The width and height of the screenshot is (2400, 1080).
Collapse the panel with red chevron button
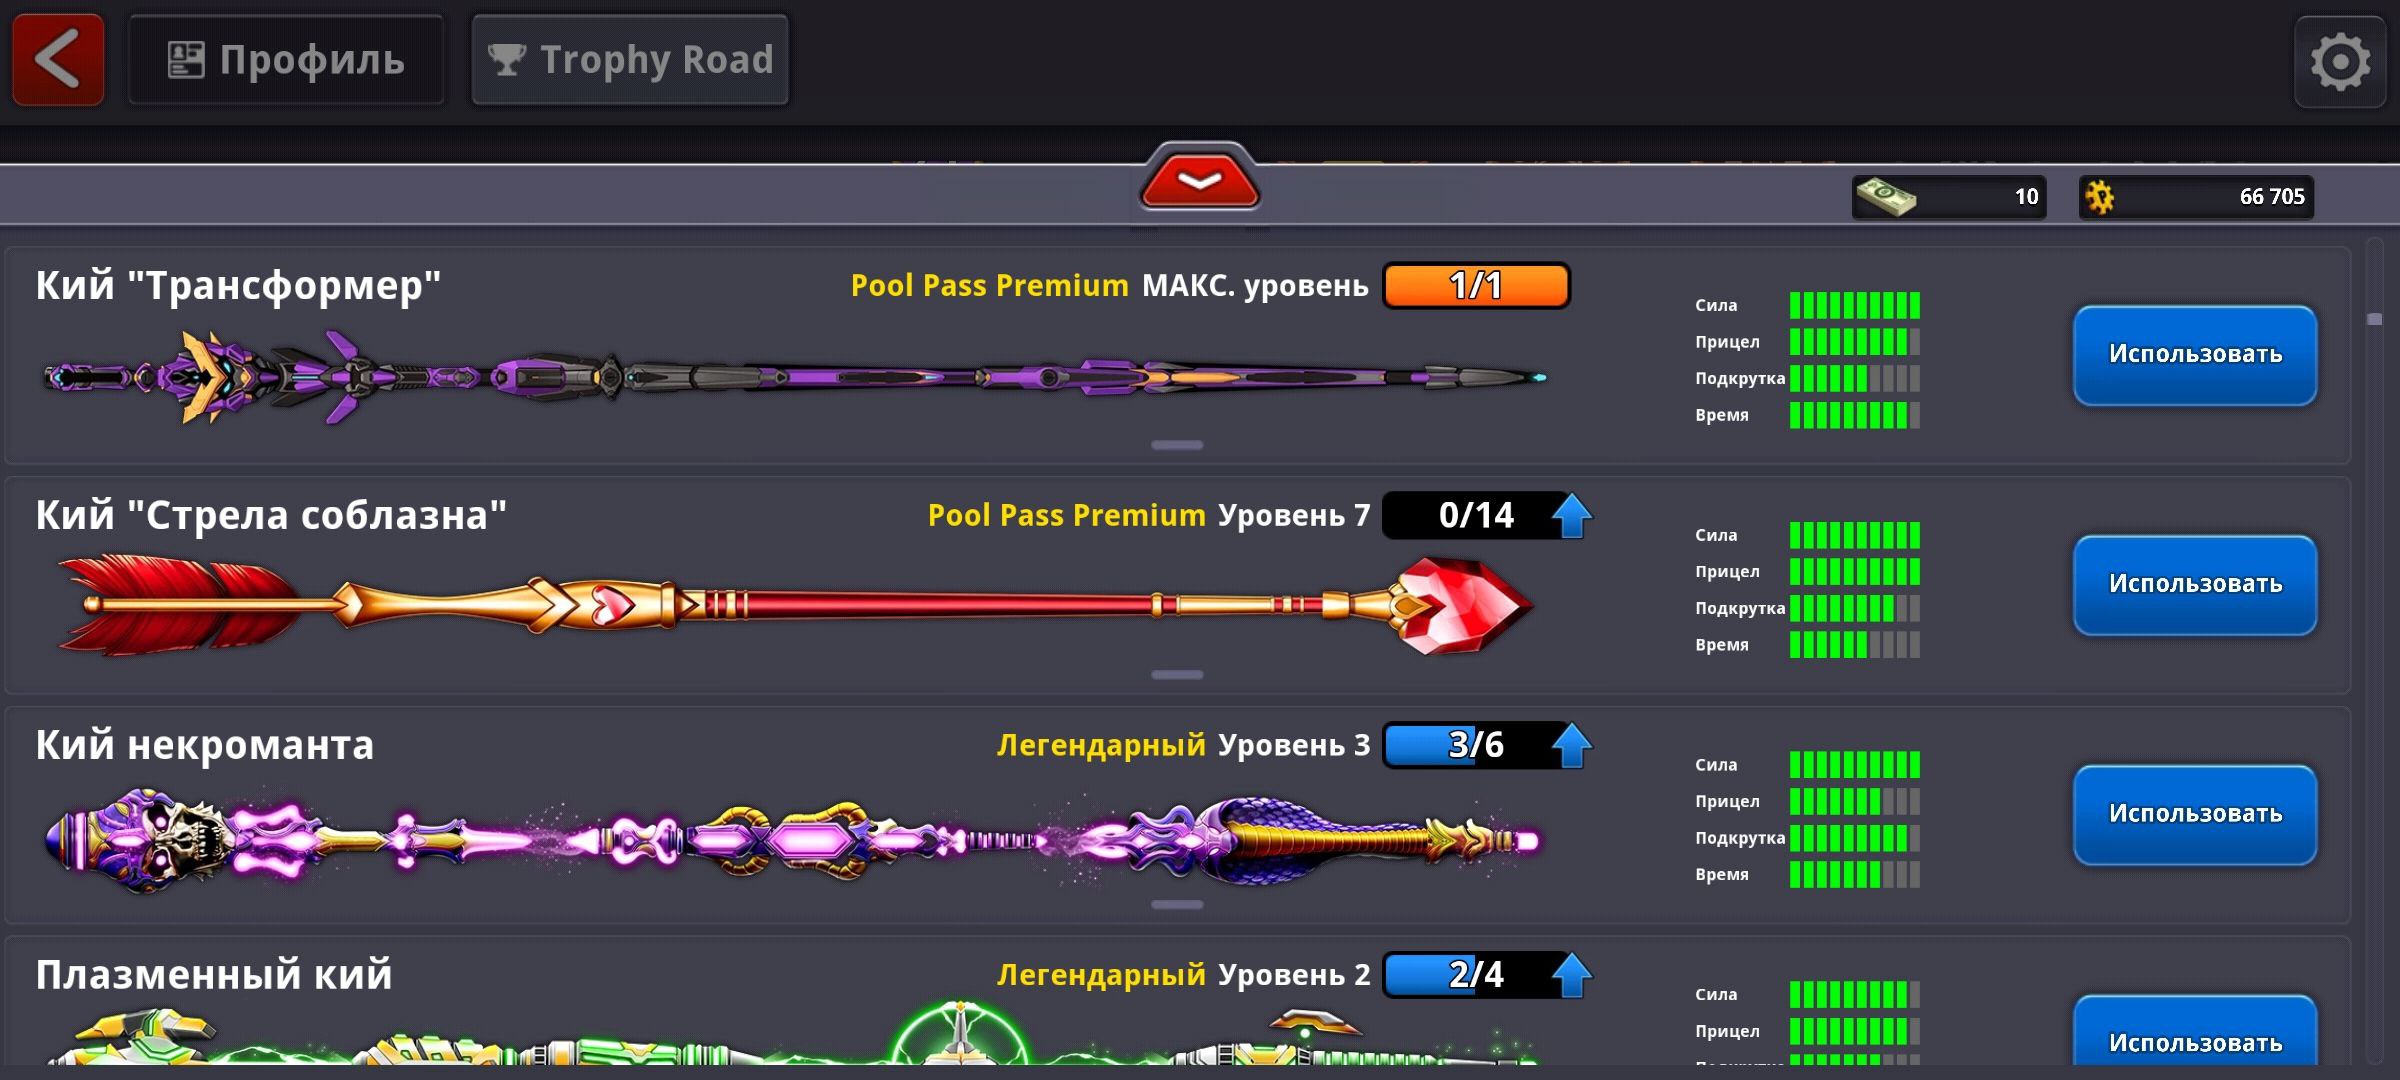1199,179
